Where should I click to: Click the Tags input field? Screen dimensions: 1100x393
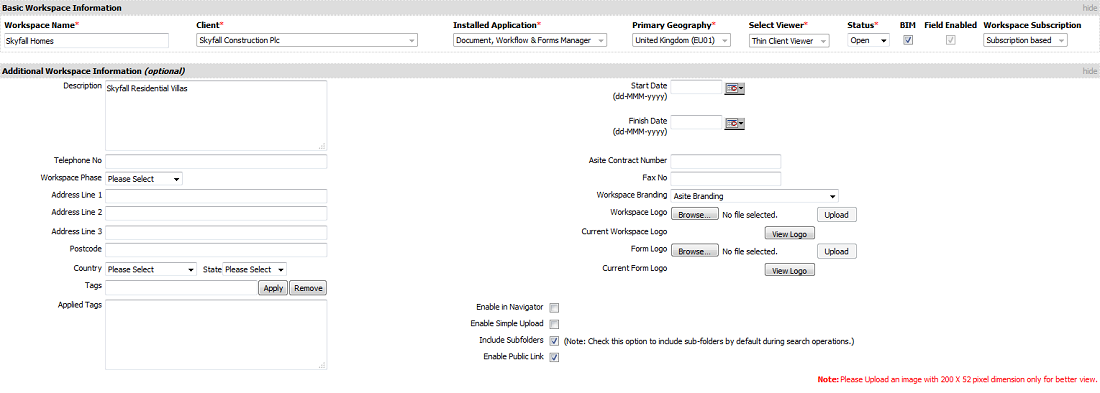[x=182, y=288]
